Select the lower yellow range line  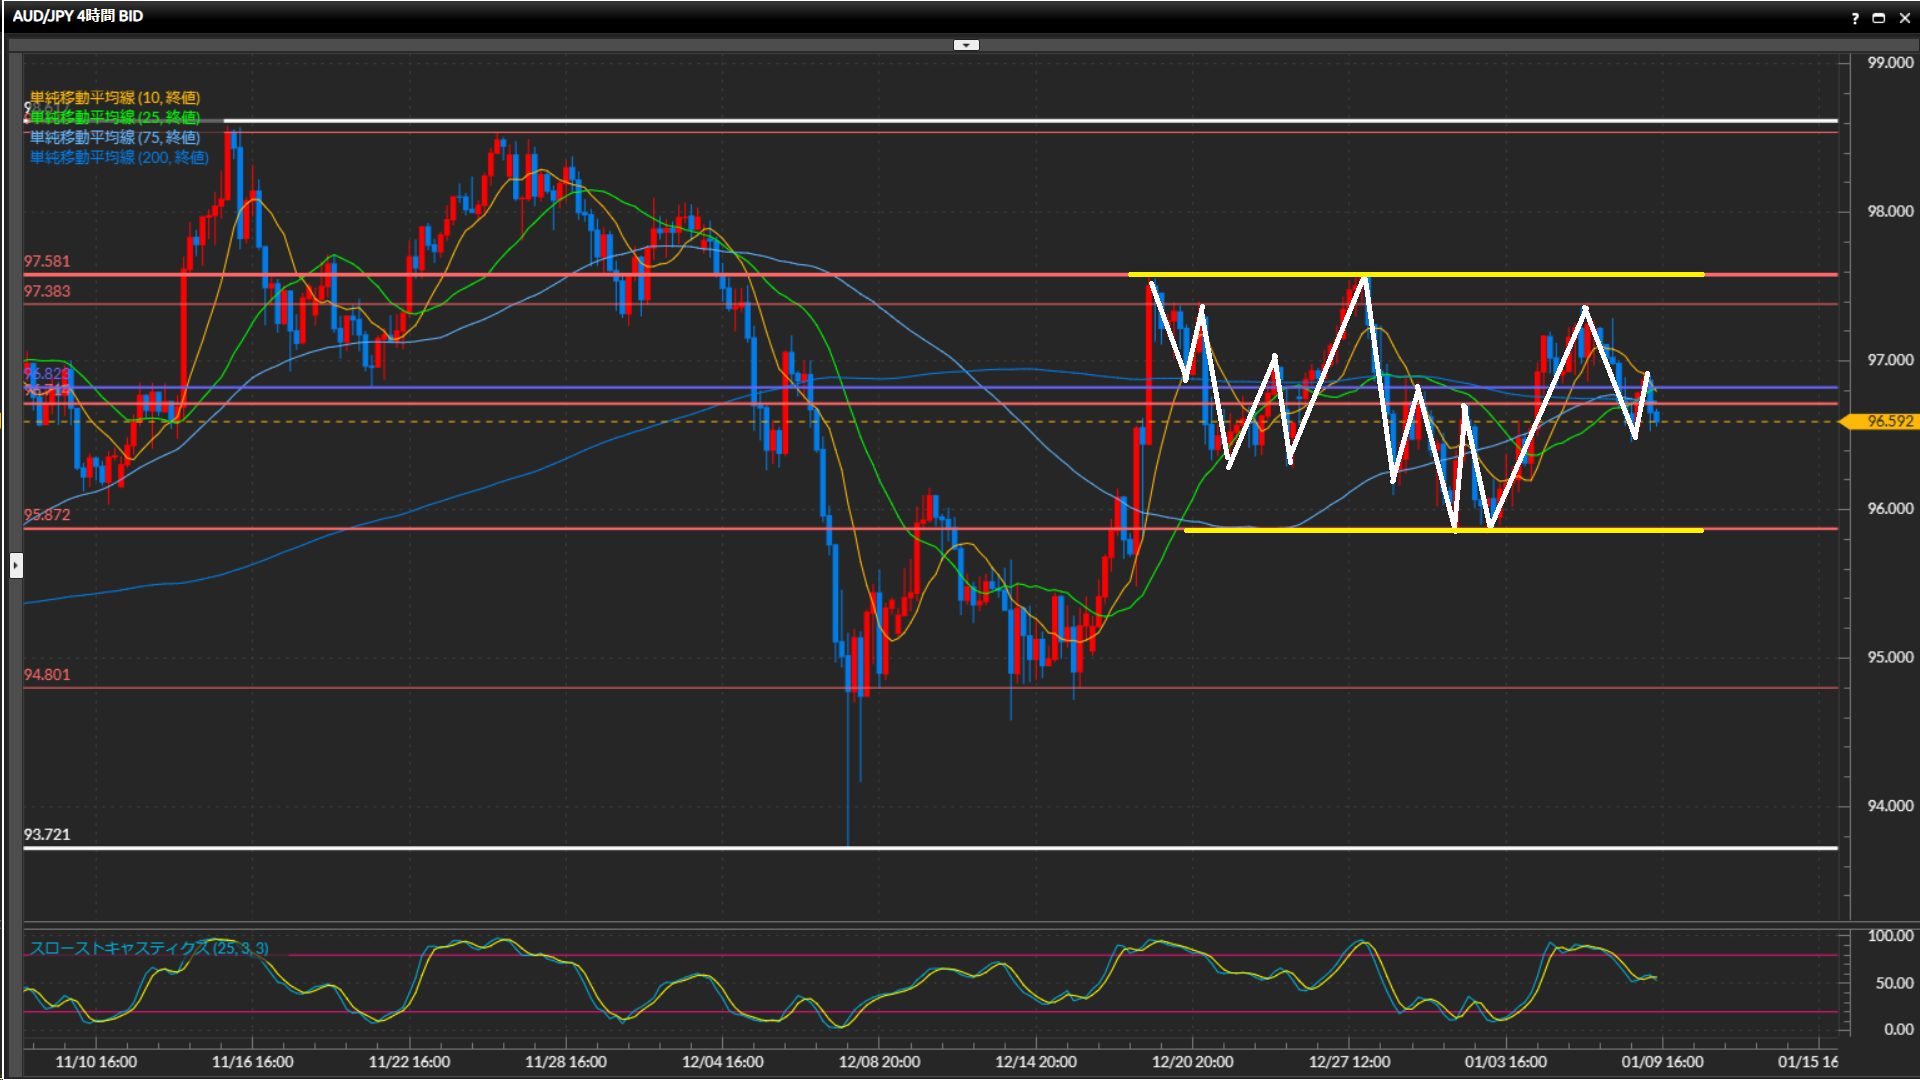1600,530
